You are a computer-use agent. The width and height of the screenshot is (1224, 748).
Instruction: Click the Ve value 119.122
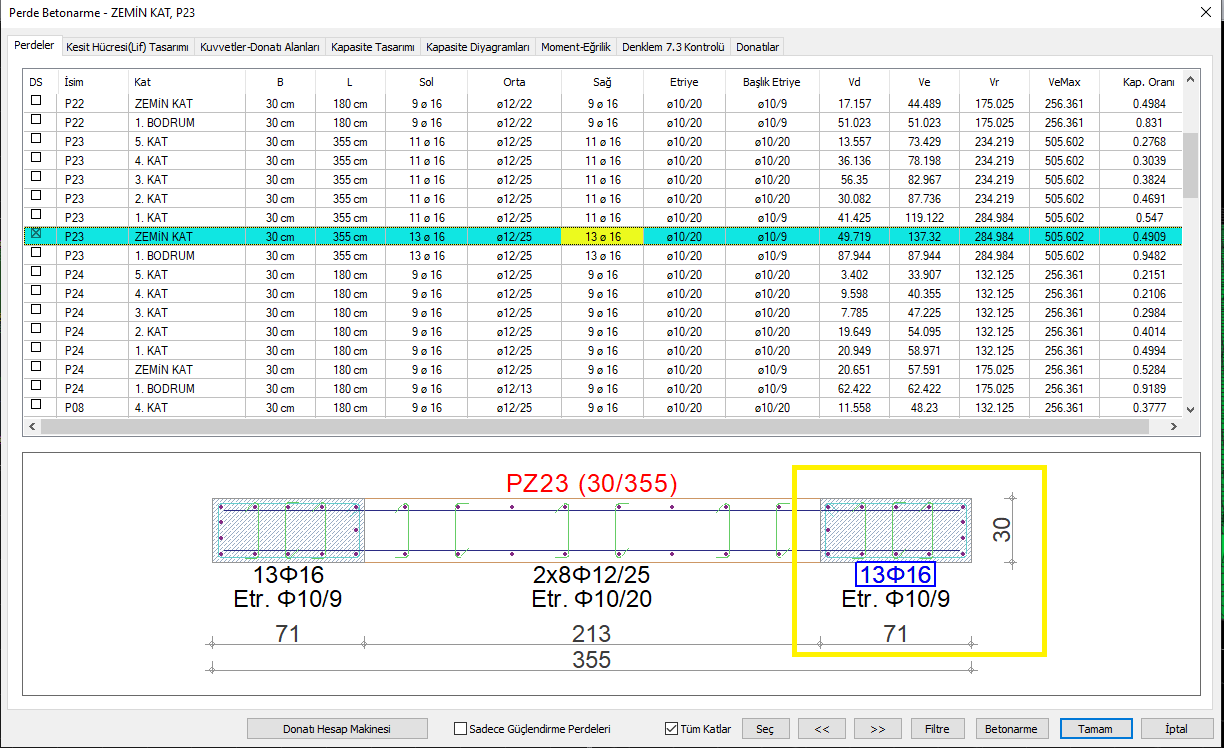click(x=924, y=218)
